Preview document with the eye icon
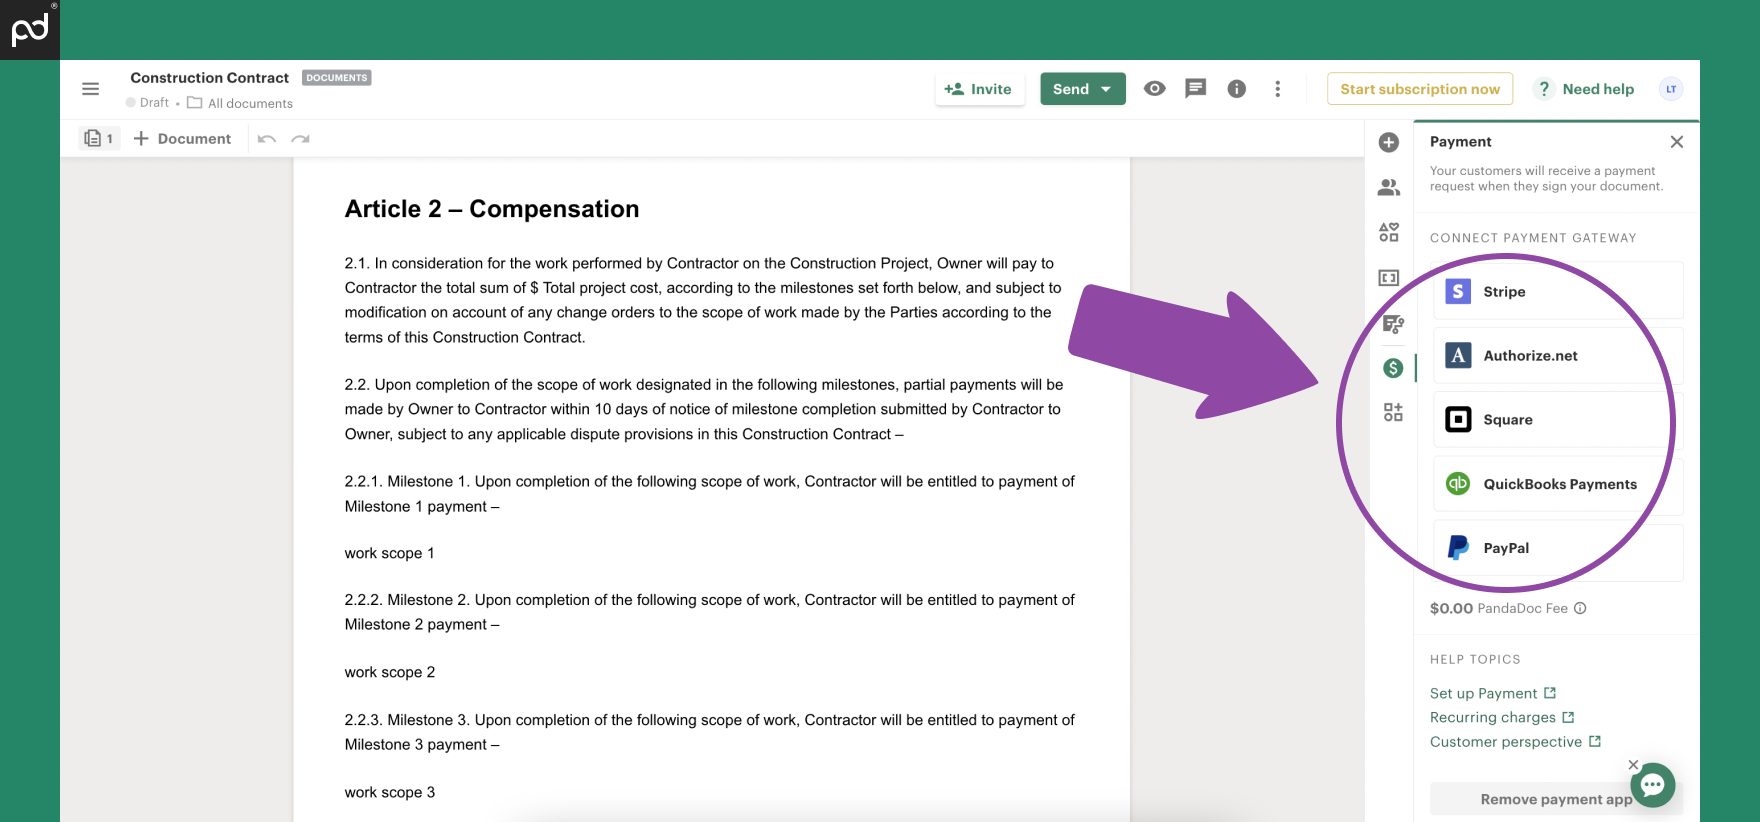The image size is (1760, 822). 1154,88
